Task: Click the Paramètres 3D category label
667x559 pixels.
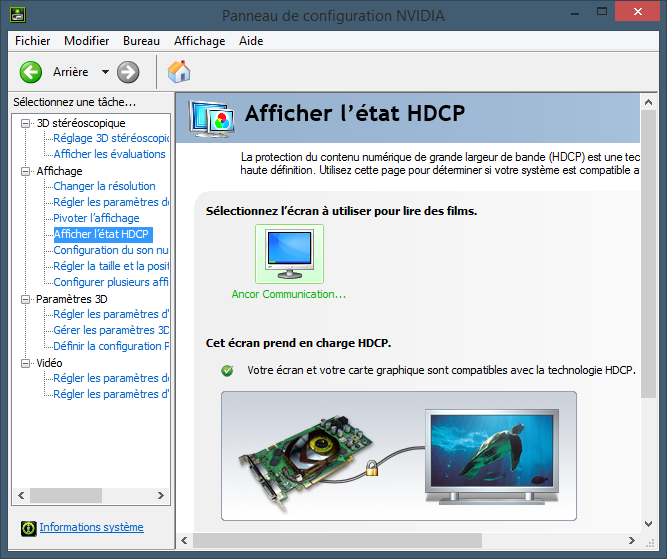Action: click(x=71, y=299)
